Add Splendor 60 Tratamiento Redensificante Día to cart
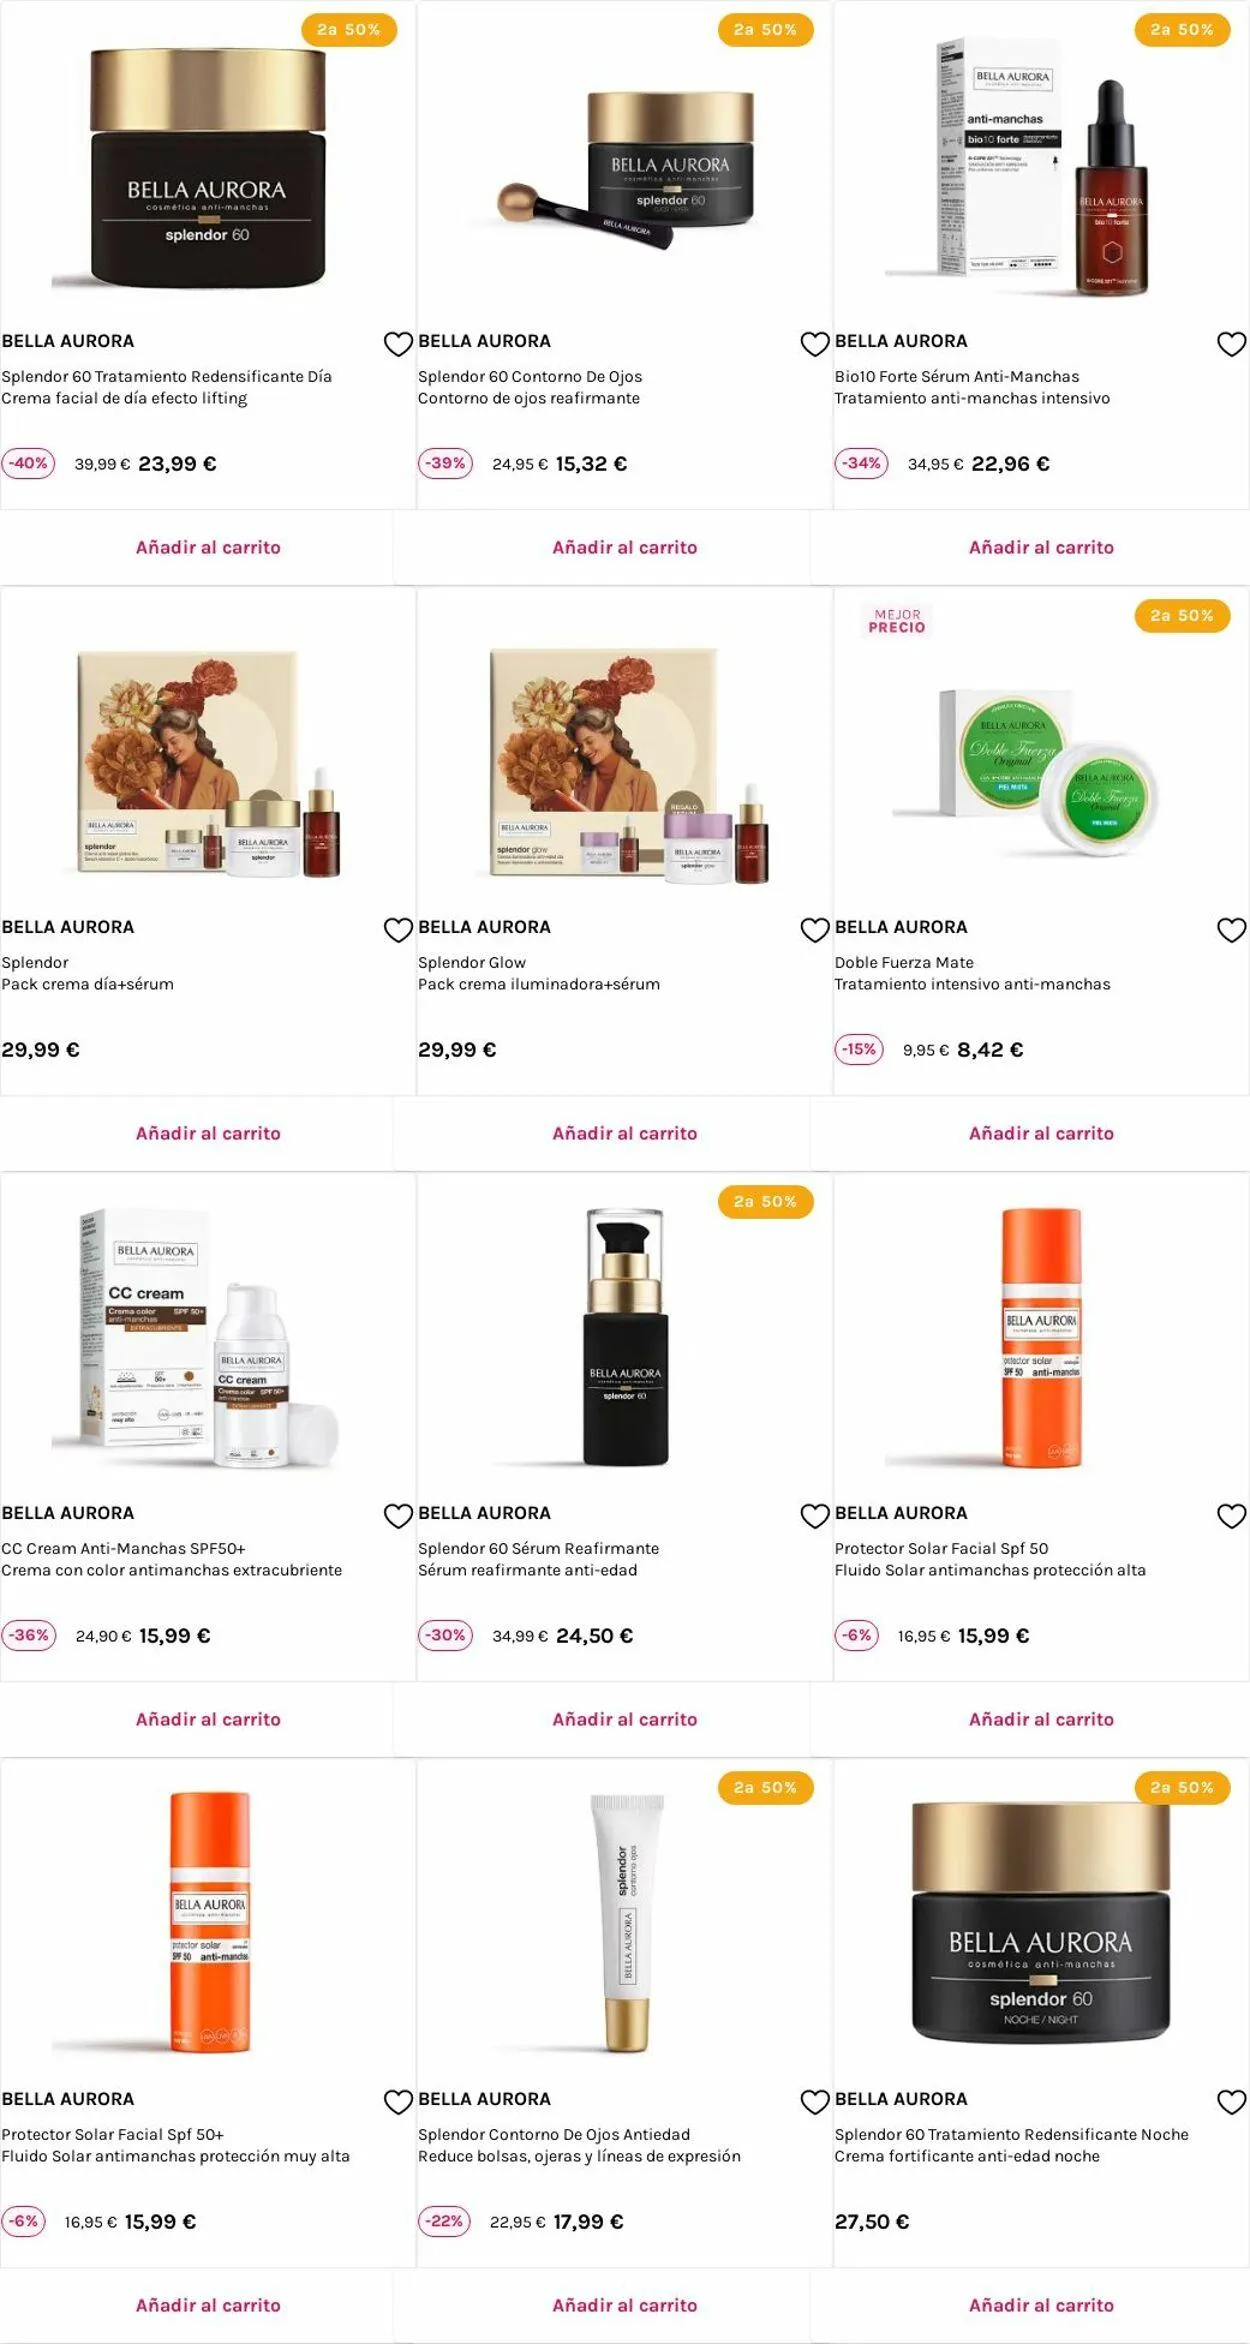 208,547
